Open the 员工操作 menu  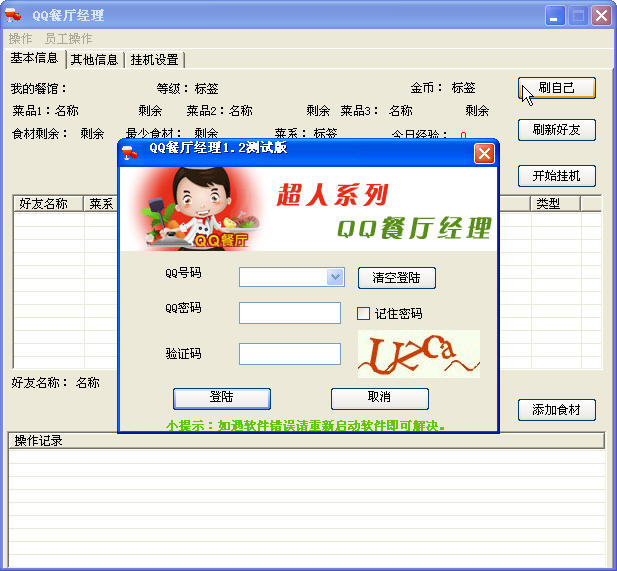point(68,39)
